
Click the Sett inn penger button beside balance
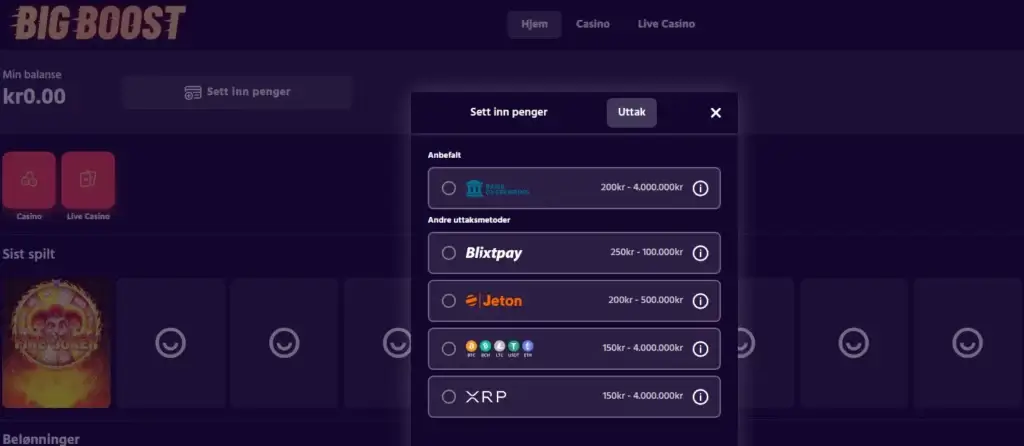[237, 92]
